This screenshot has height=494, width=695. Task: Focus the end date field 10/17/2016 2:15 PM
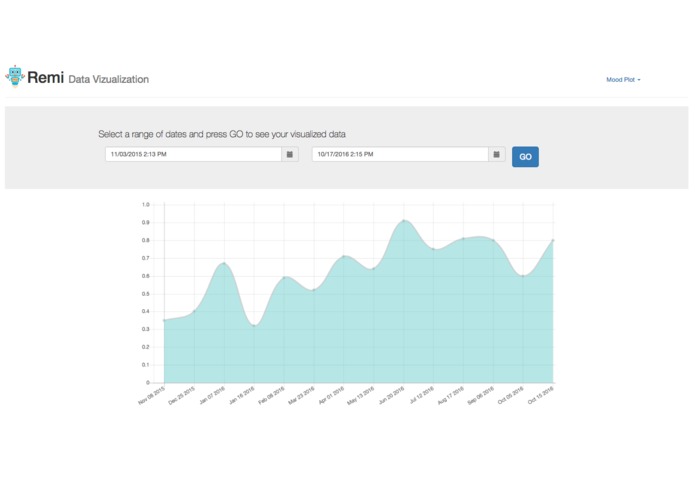pos(400,154)
